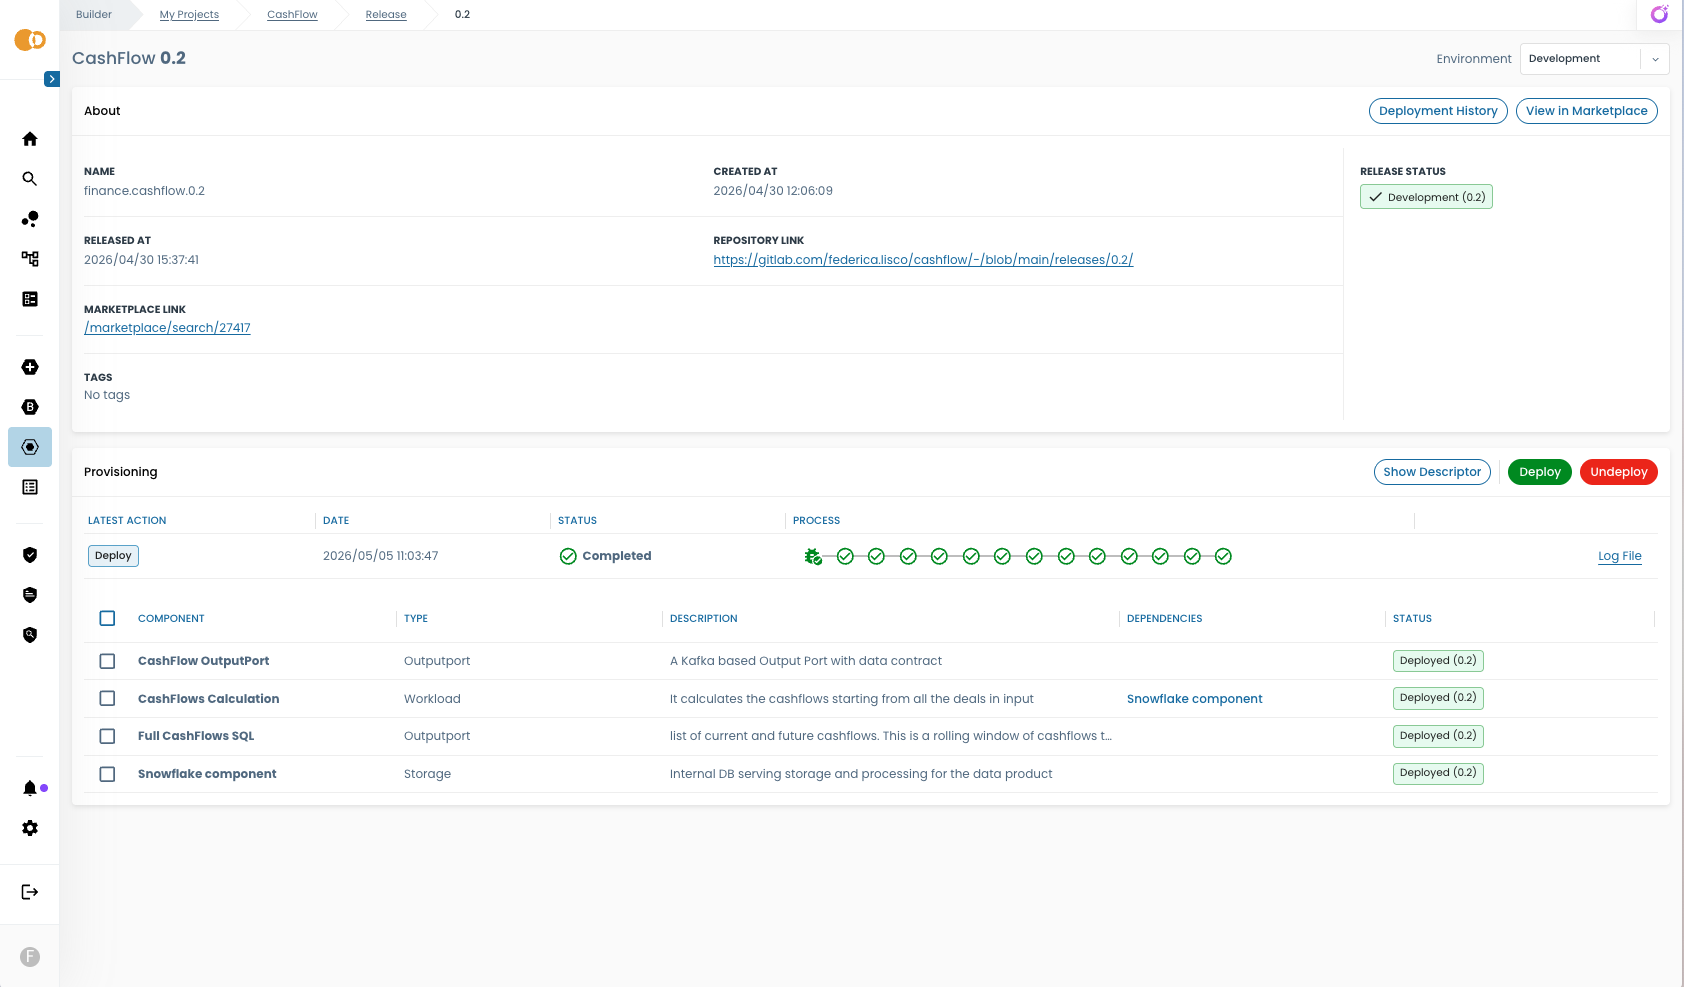Click the COMPONENT column header
This screenshot has width=1684, height=987.
(171, 619)
